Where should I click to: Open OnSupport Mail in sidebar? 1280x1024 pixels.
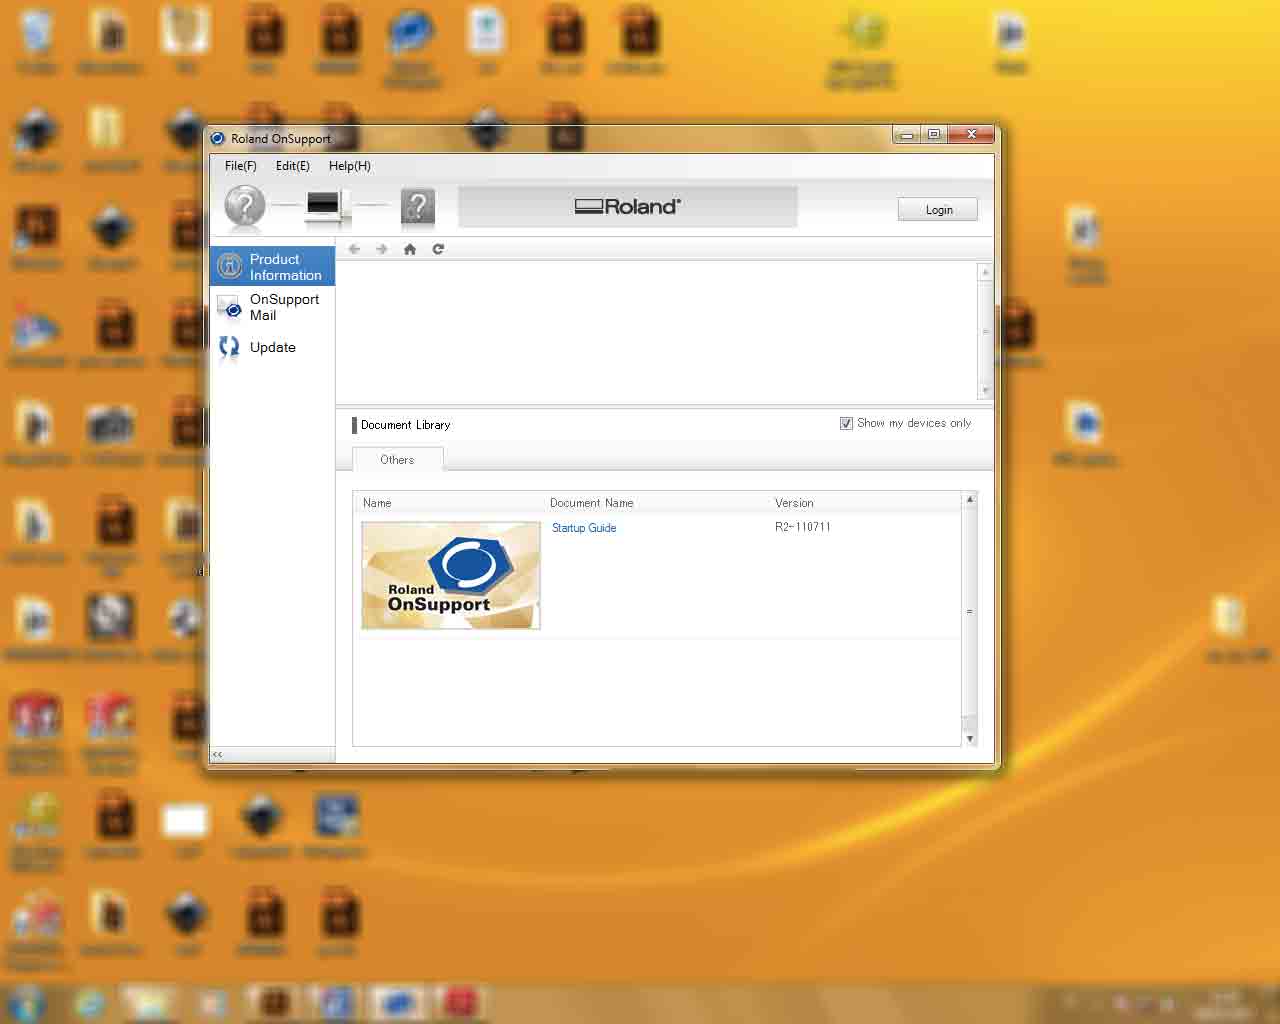pyautogui.click(x=272, y=307)
